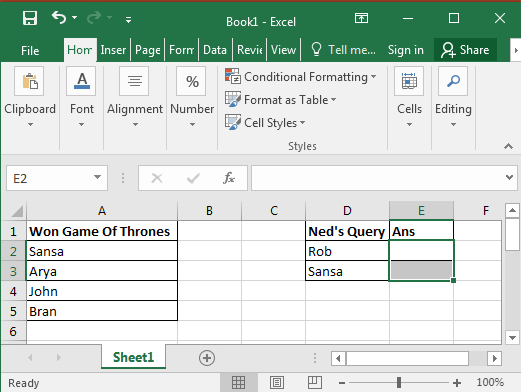Open the Editing magnifier icon group
Viewport: 521px width, 392px height.
[x=453, y=81]
